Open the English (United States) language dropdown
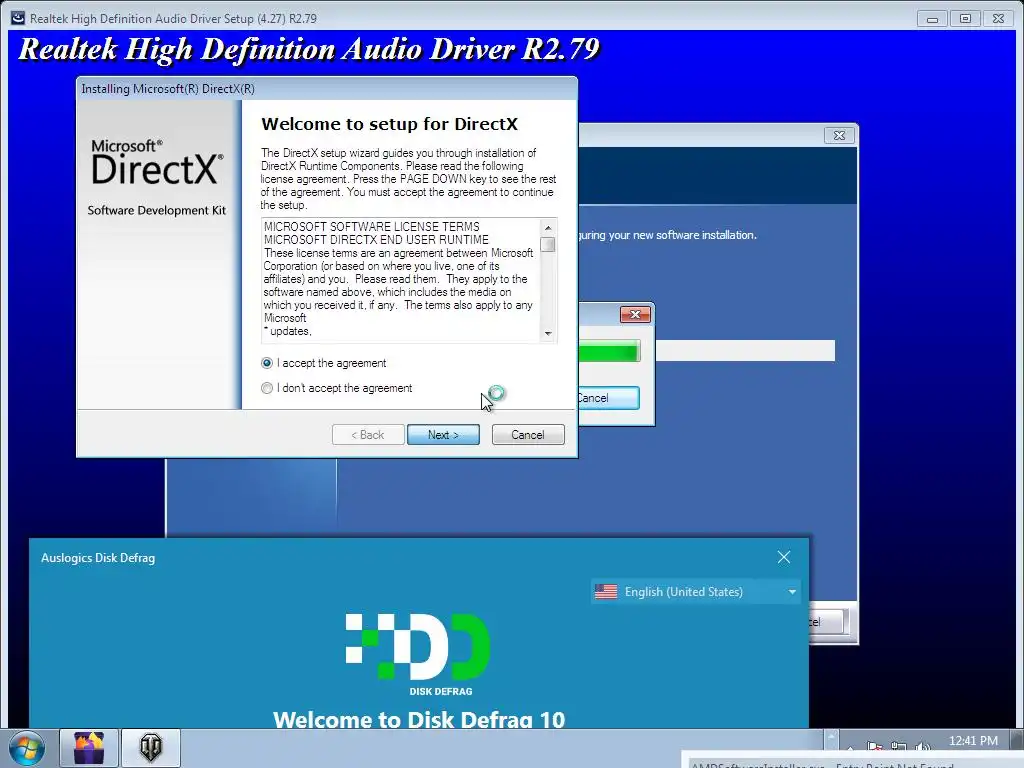 pyautogui.click(x=696, y=592)
